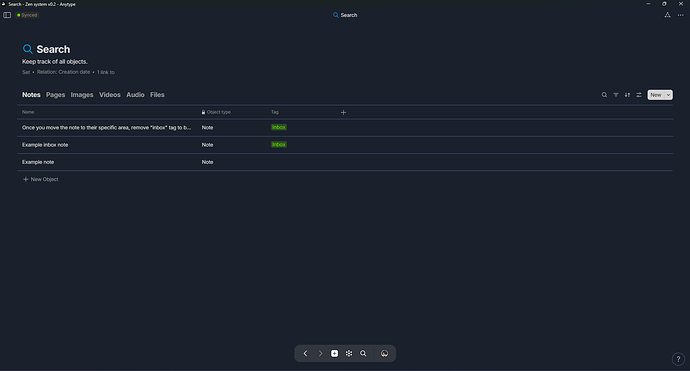The image size is (690, 371).
Task: Create new object with navigation plus icon
Action: point(334,353)
